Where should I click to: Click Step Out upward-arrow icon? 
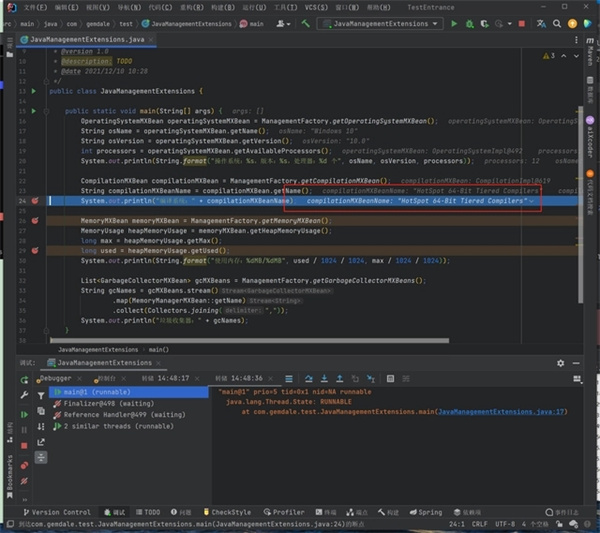click(x=339, y=378)
